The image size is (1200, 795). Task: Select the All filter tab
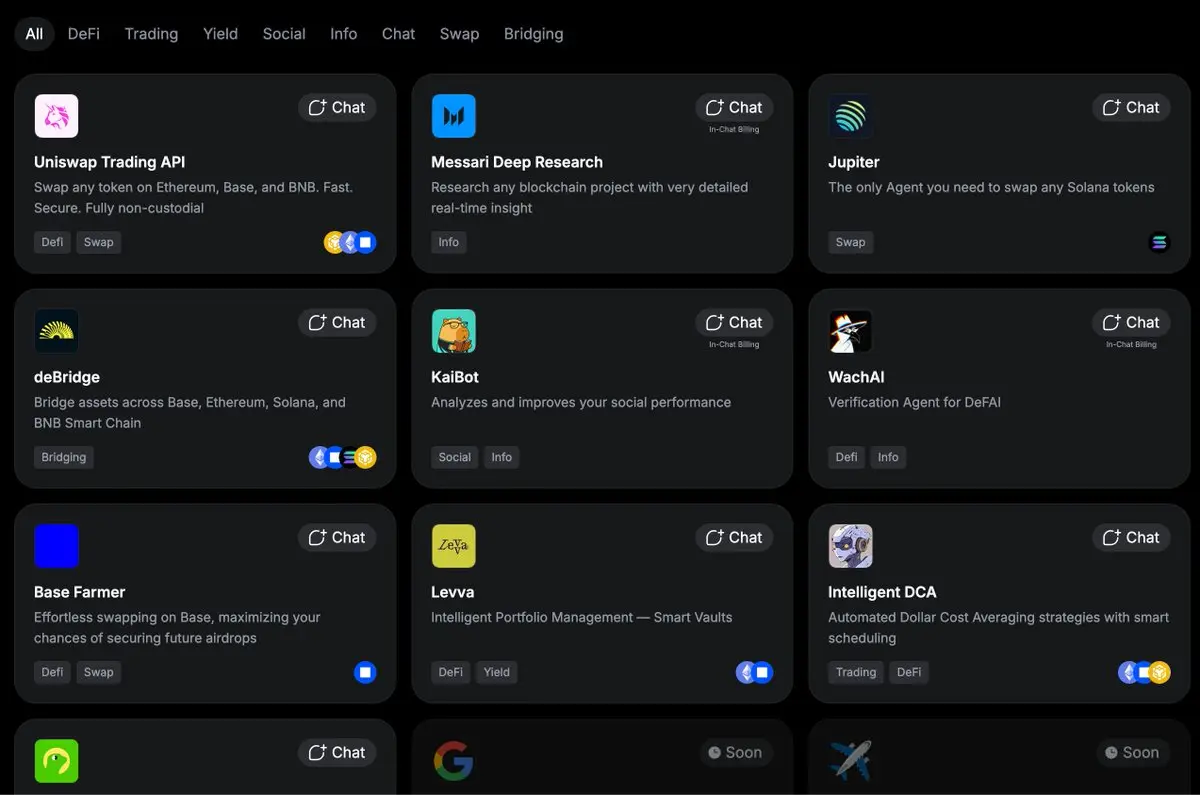click(34, 33)
